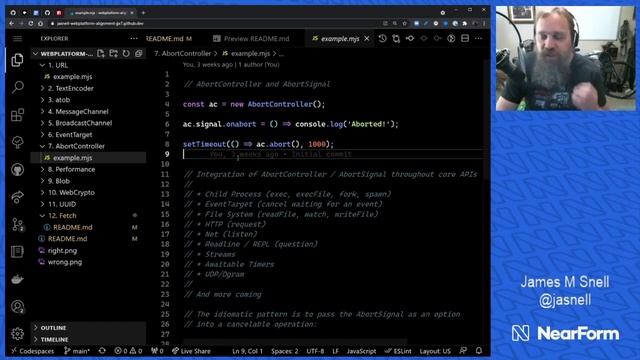Switch to the Preview README.md tab

coord(251,38)
